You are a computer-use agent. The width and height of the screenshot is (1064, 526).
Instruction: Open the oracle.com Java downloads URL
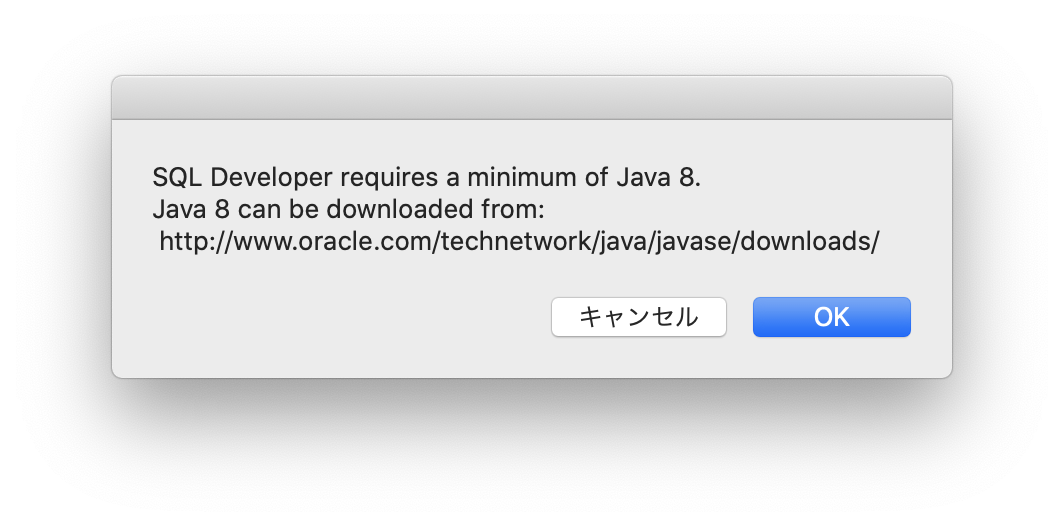[x=520, y=242]
